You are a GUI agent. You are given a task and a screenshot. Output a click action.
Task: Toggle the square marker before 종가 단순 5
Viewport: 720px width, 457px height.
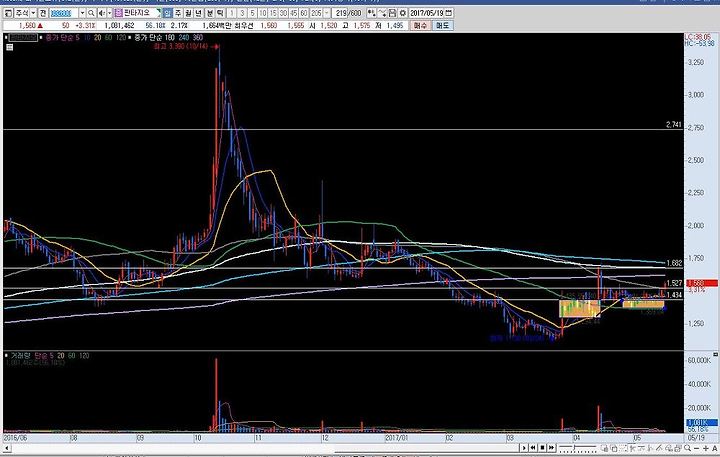point(41,38)
